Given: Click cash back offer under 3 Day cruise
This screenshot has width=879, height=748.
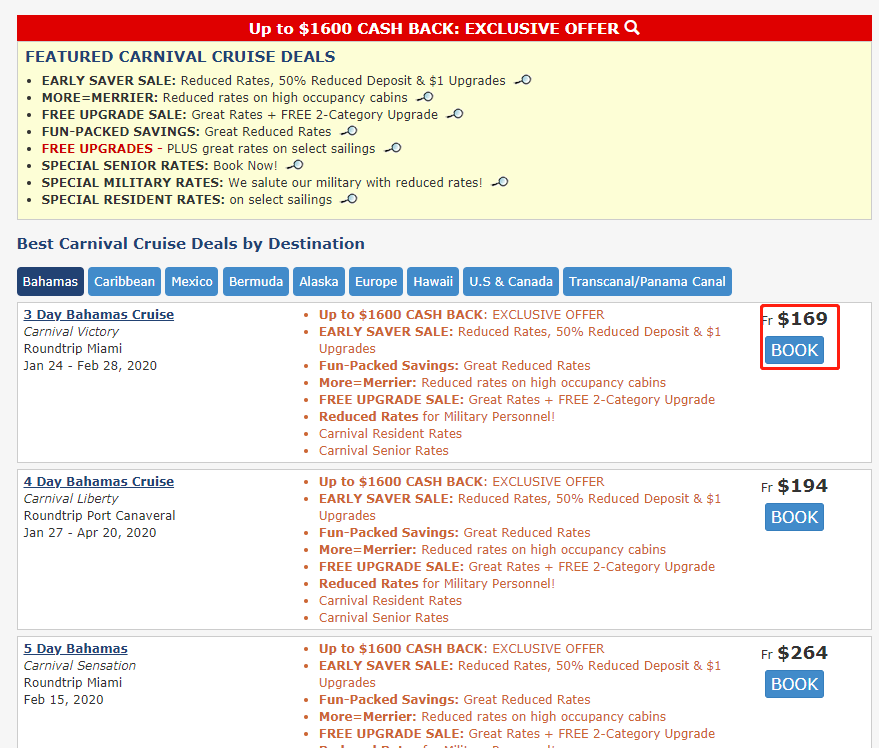Looking at the screenshot, I should click(461, 315).
